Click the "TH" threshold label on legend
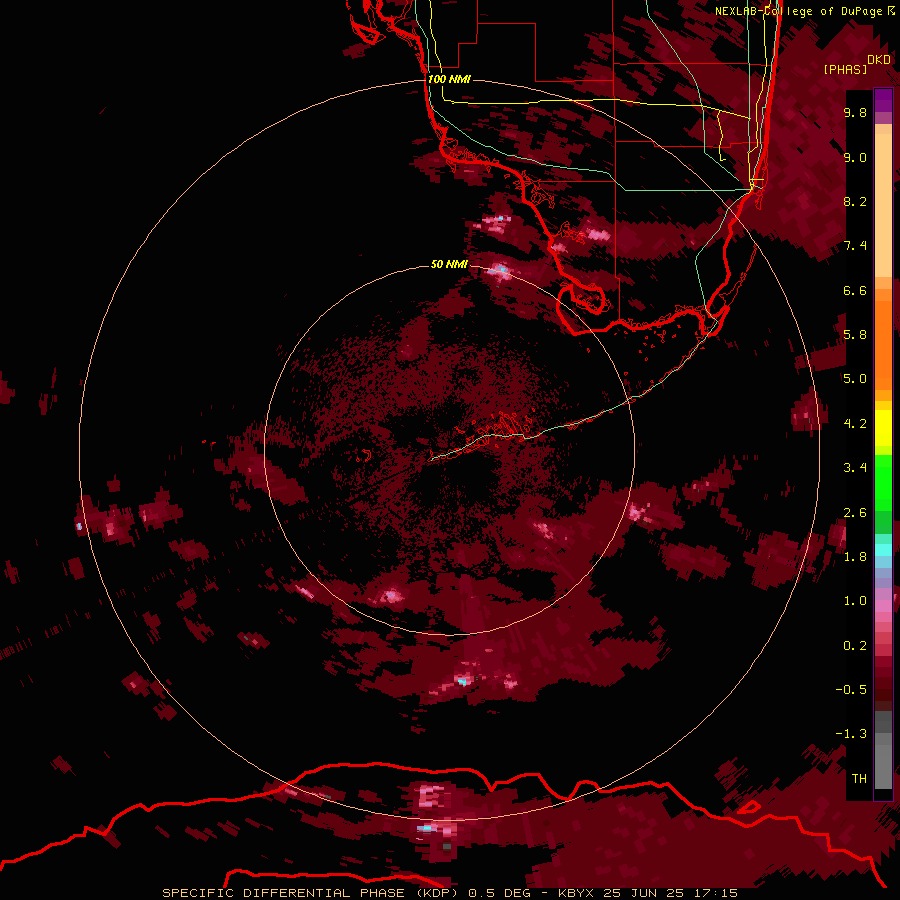The height and width of the screenshot is (900, 900). tap(859, 779)
